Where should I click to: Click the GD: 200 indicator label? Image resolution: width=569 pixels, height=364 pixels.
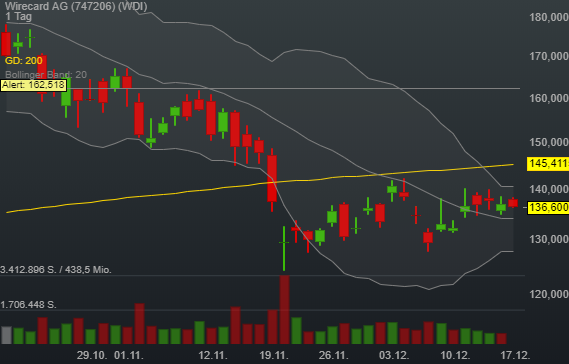[x=24, y=61]
